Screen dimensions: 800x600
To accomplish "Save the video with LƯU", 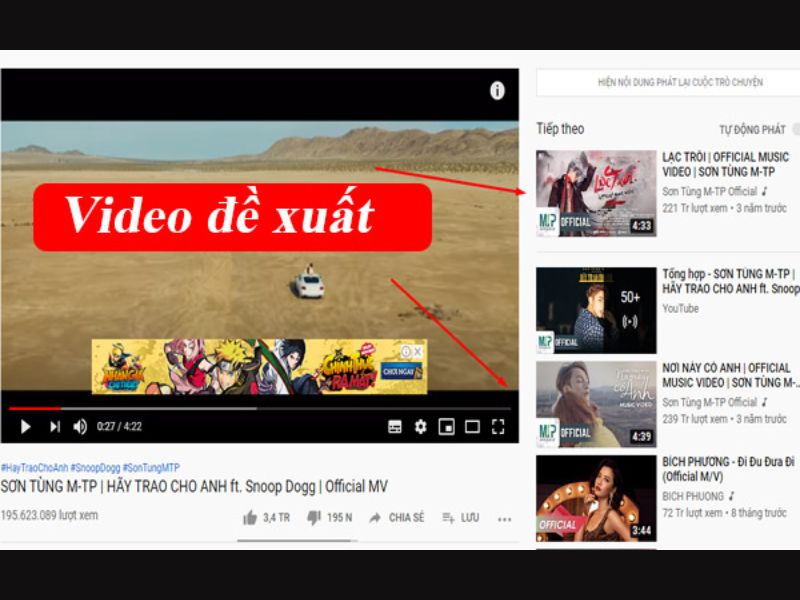I will (461, 518).
